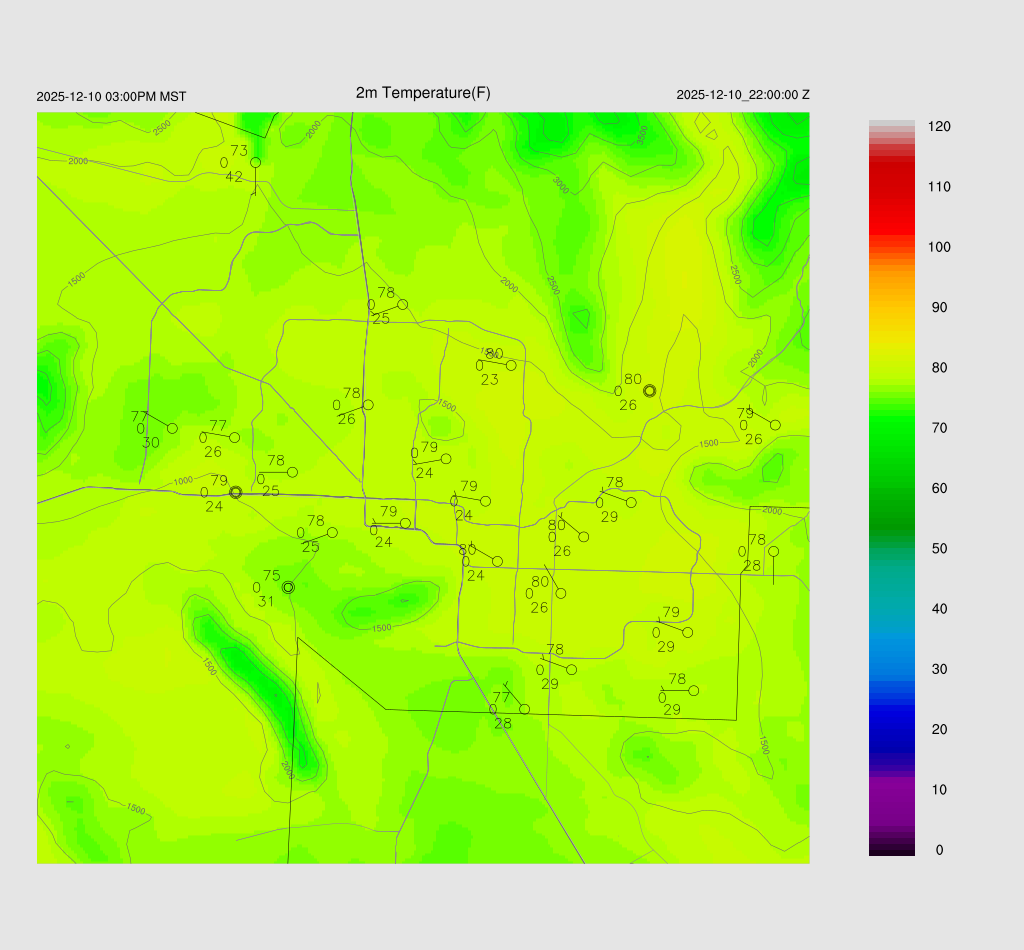Click the station marker reading 78 and 28
Image resolution: width=1024 pixels, height=950 pixels.
773,551
